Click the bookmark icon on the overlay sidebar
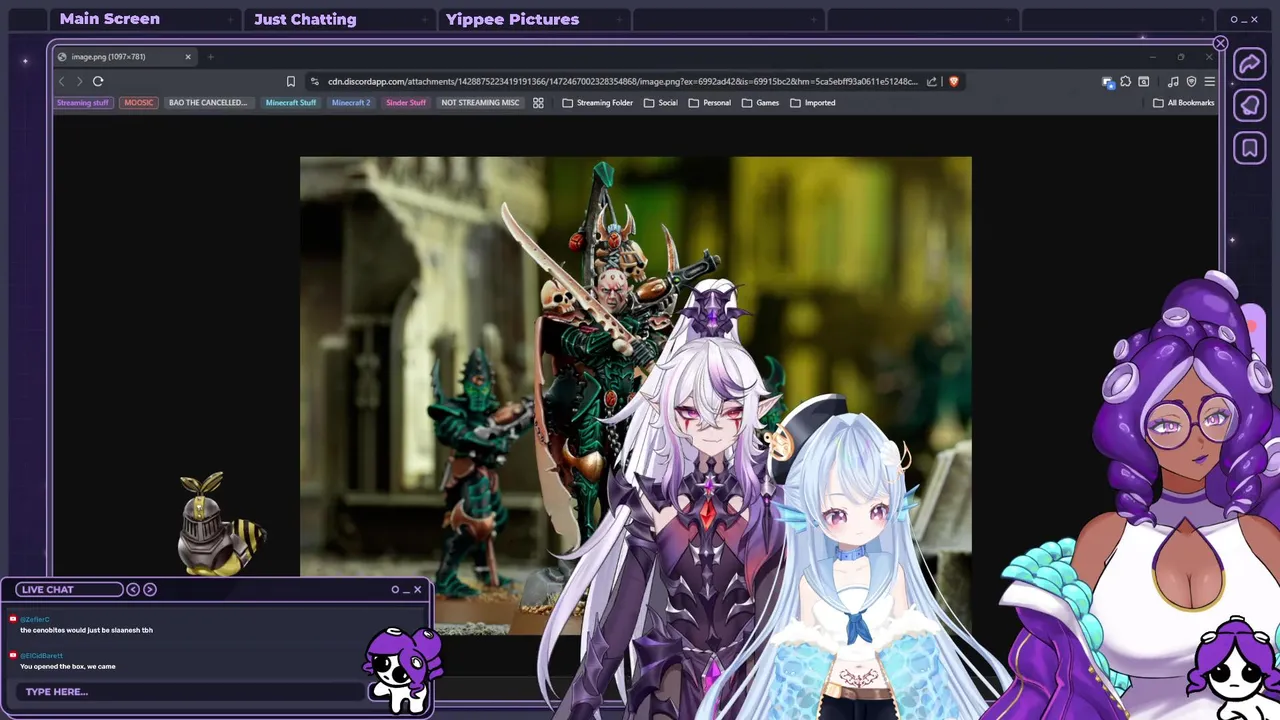Screen dimensions: 1280x720 pyautogui.click(x=1250, y=148)
